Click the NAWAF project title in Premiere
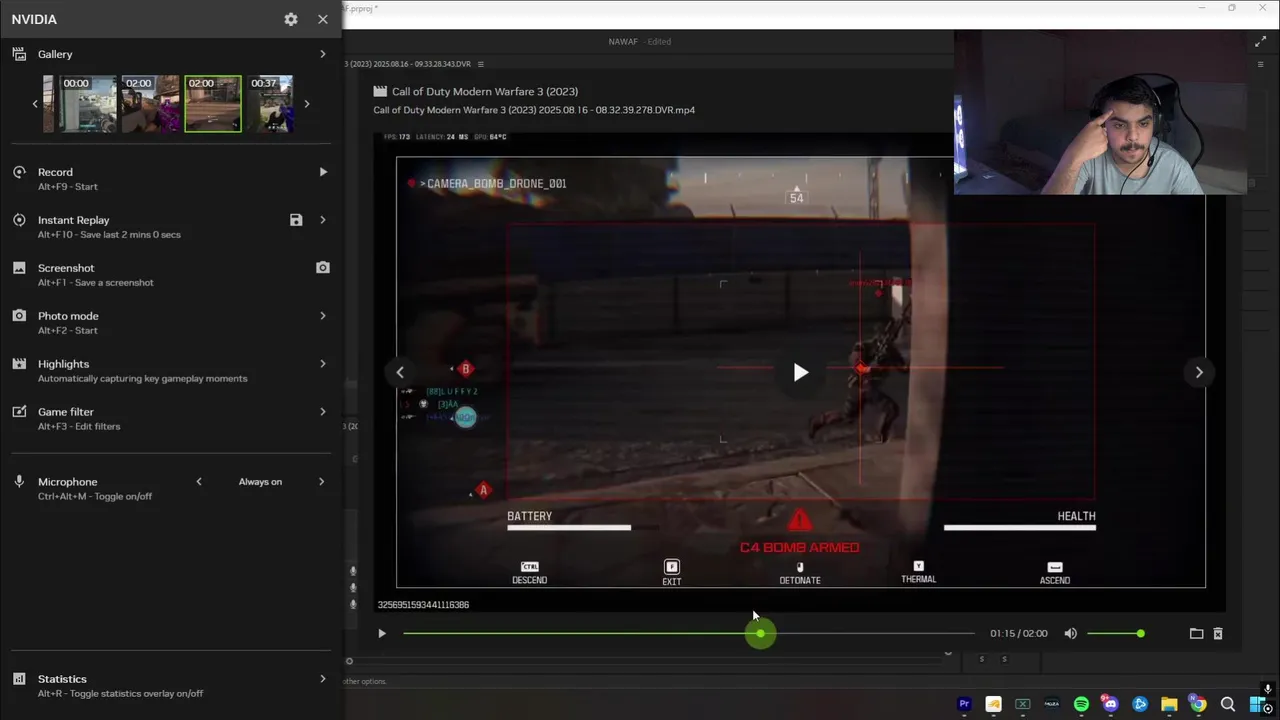 click(625, 42)
